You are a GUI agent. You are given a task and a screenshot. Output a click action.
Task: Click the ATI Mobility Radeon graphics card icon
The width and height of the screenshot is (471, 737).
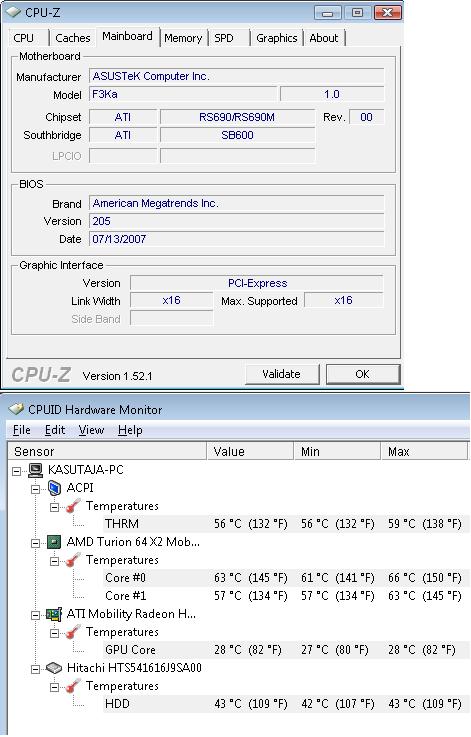coord(54,614)
